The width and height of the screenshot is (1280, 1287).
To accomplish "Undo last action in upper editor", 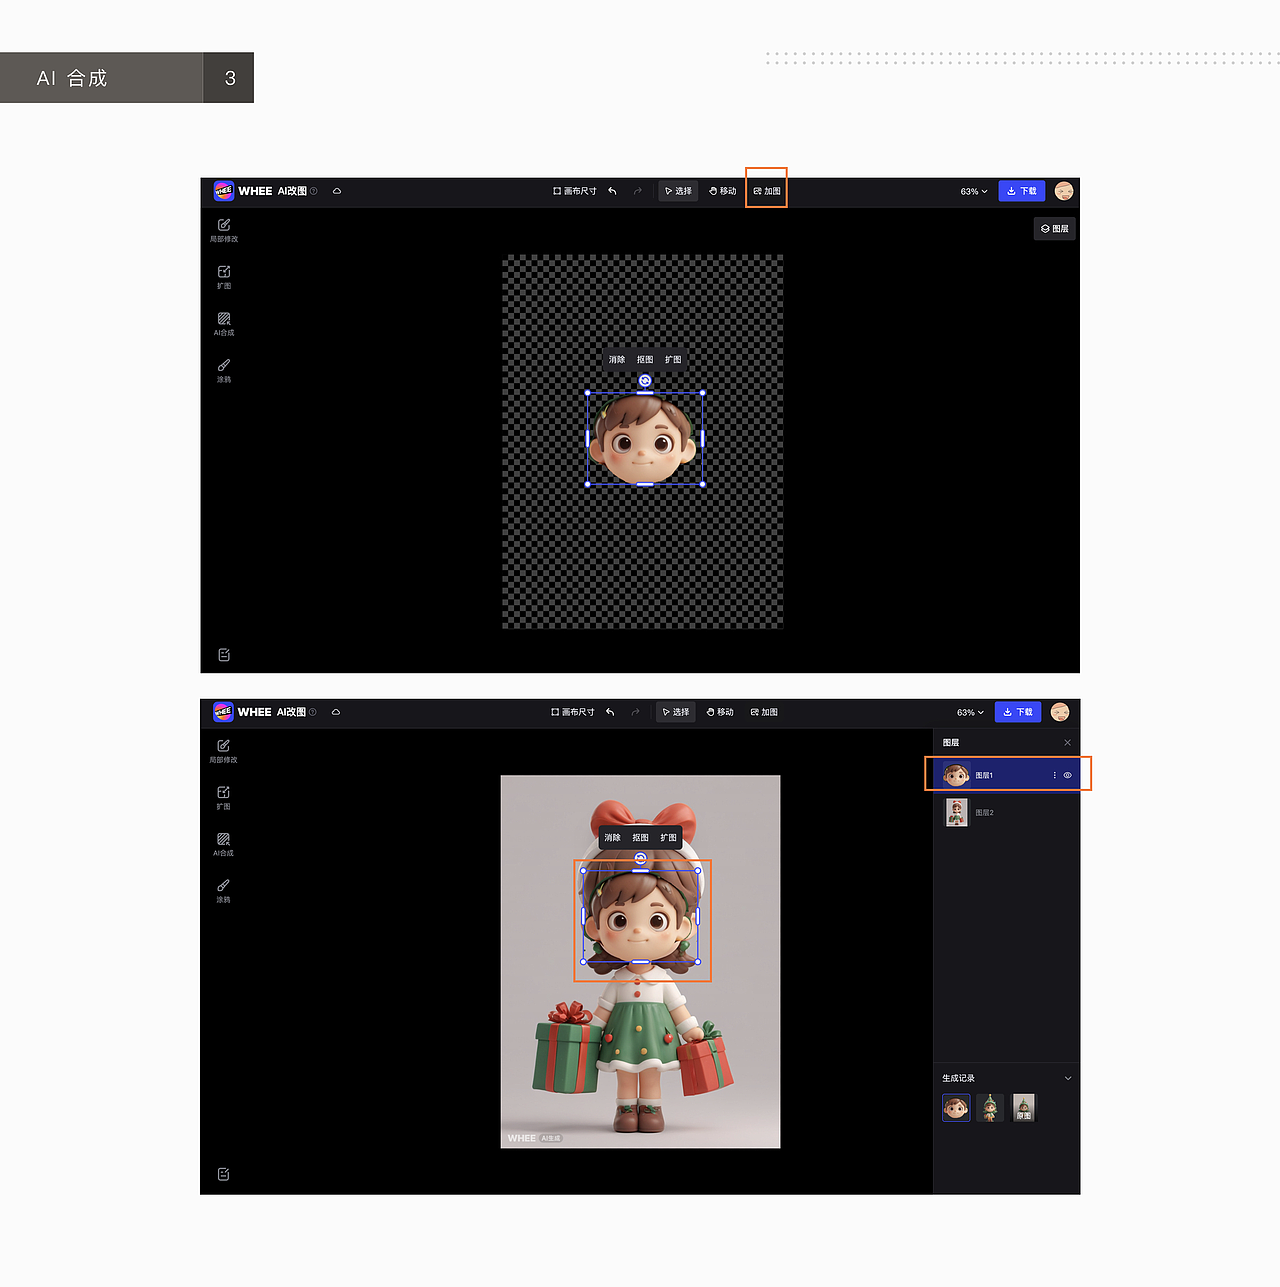I will [612, 191].
